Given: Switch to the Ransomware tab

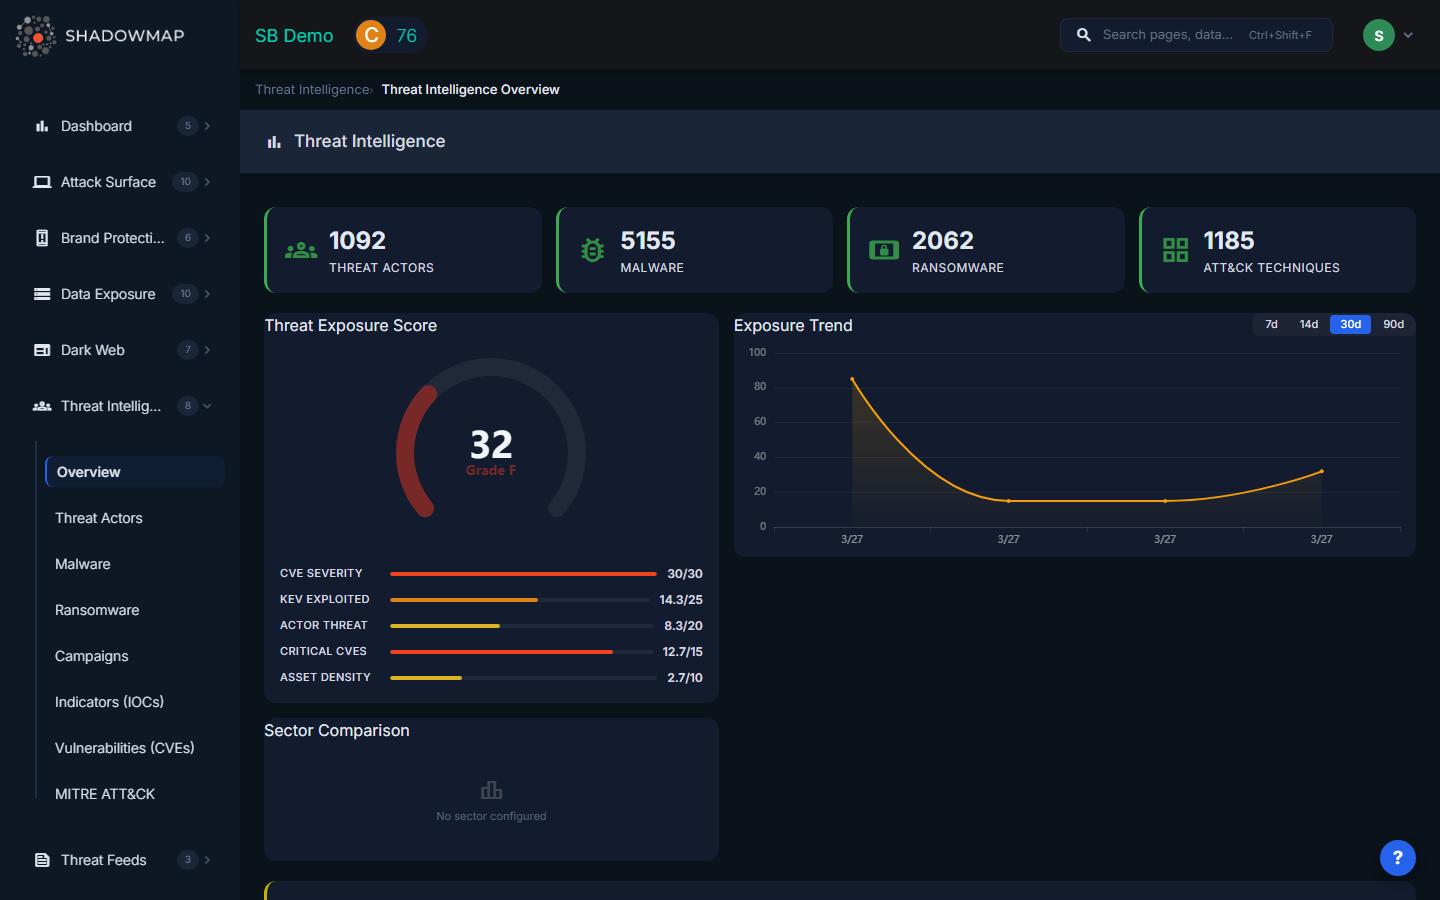Looking at the screenshot, I should pyautogui.click(x=94, y=610).
